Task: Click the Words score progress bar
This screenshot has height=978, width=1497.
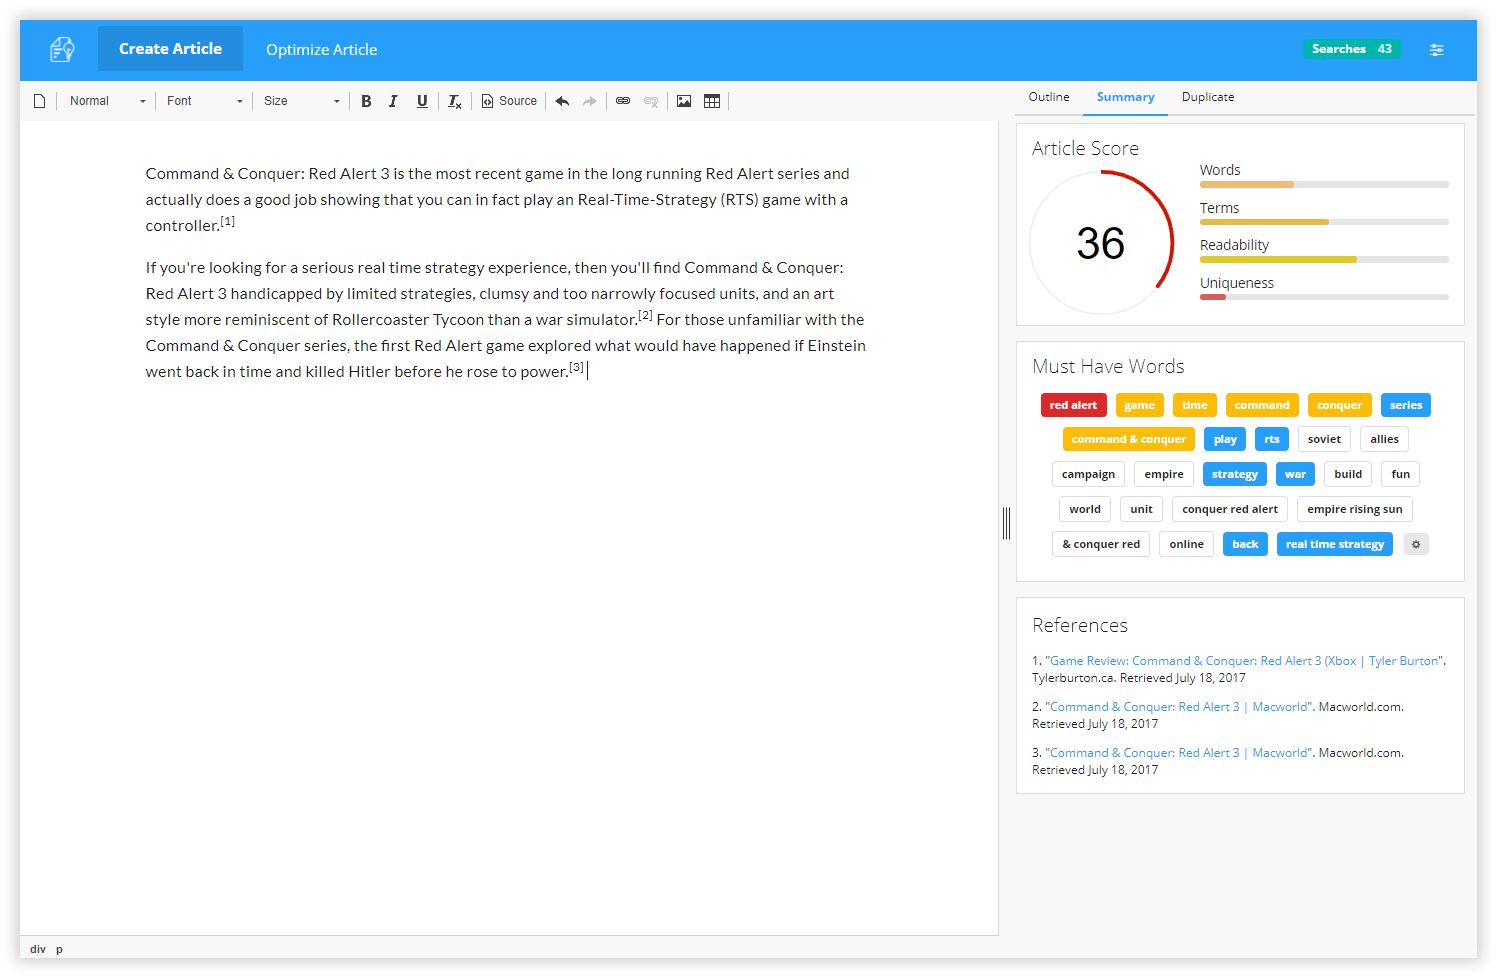Action: click(1324, 185)
